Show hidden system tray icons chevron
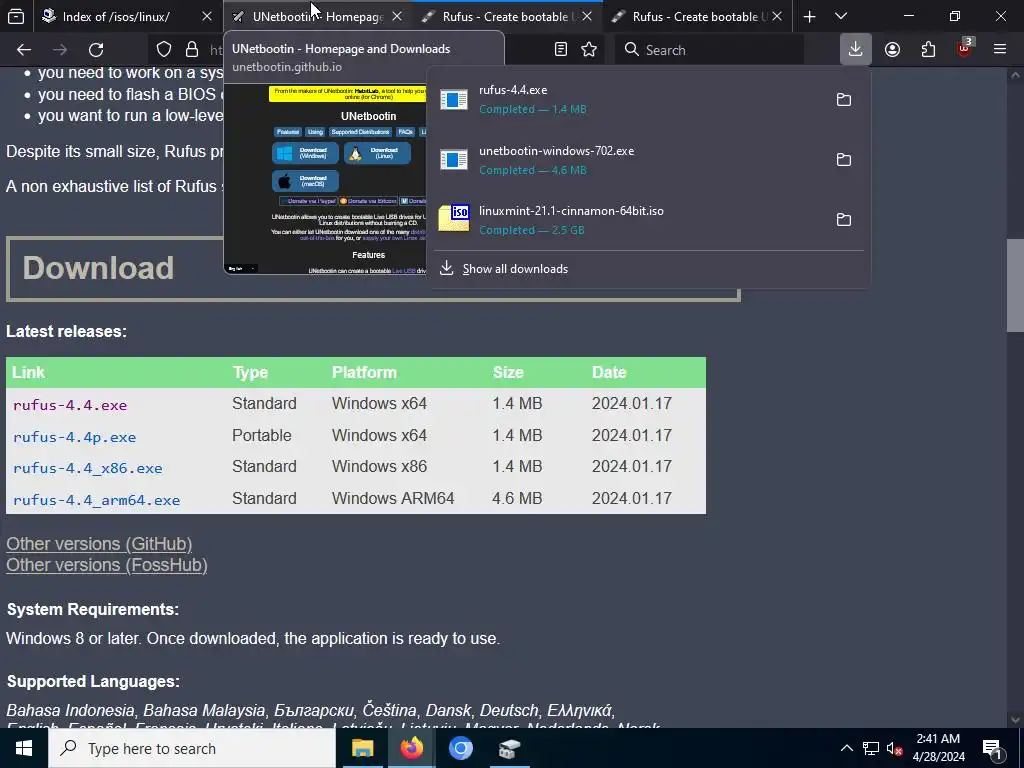 846,748
